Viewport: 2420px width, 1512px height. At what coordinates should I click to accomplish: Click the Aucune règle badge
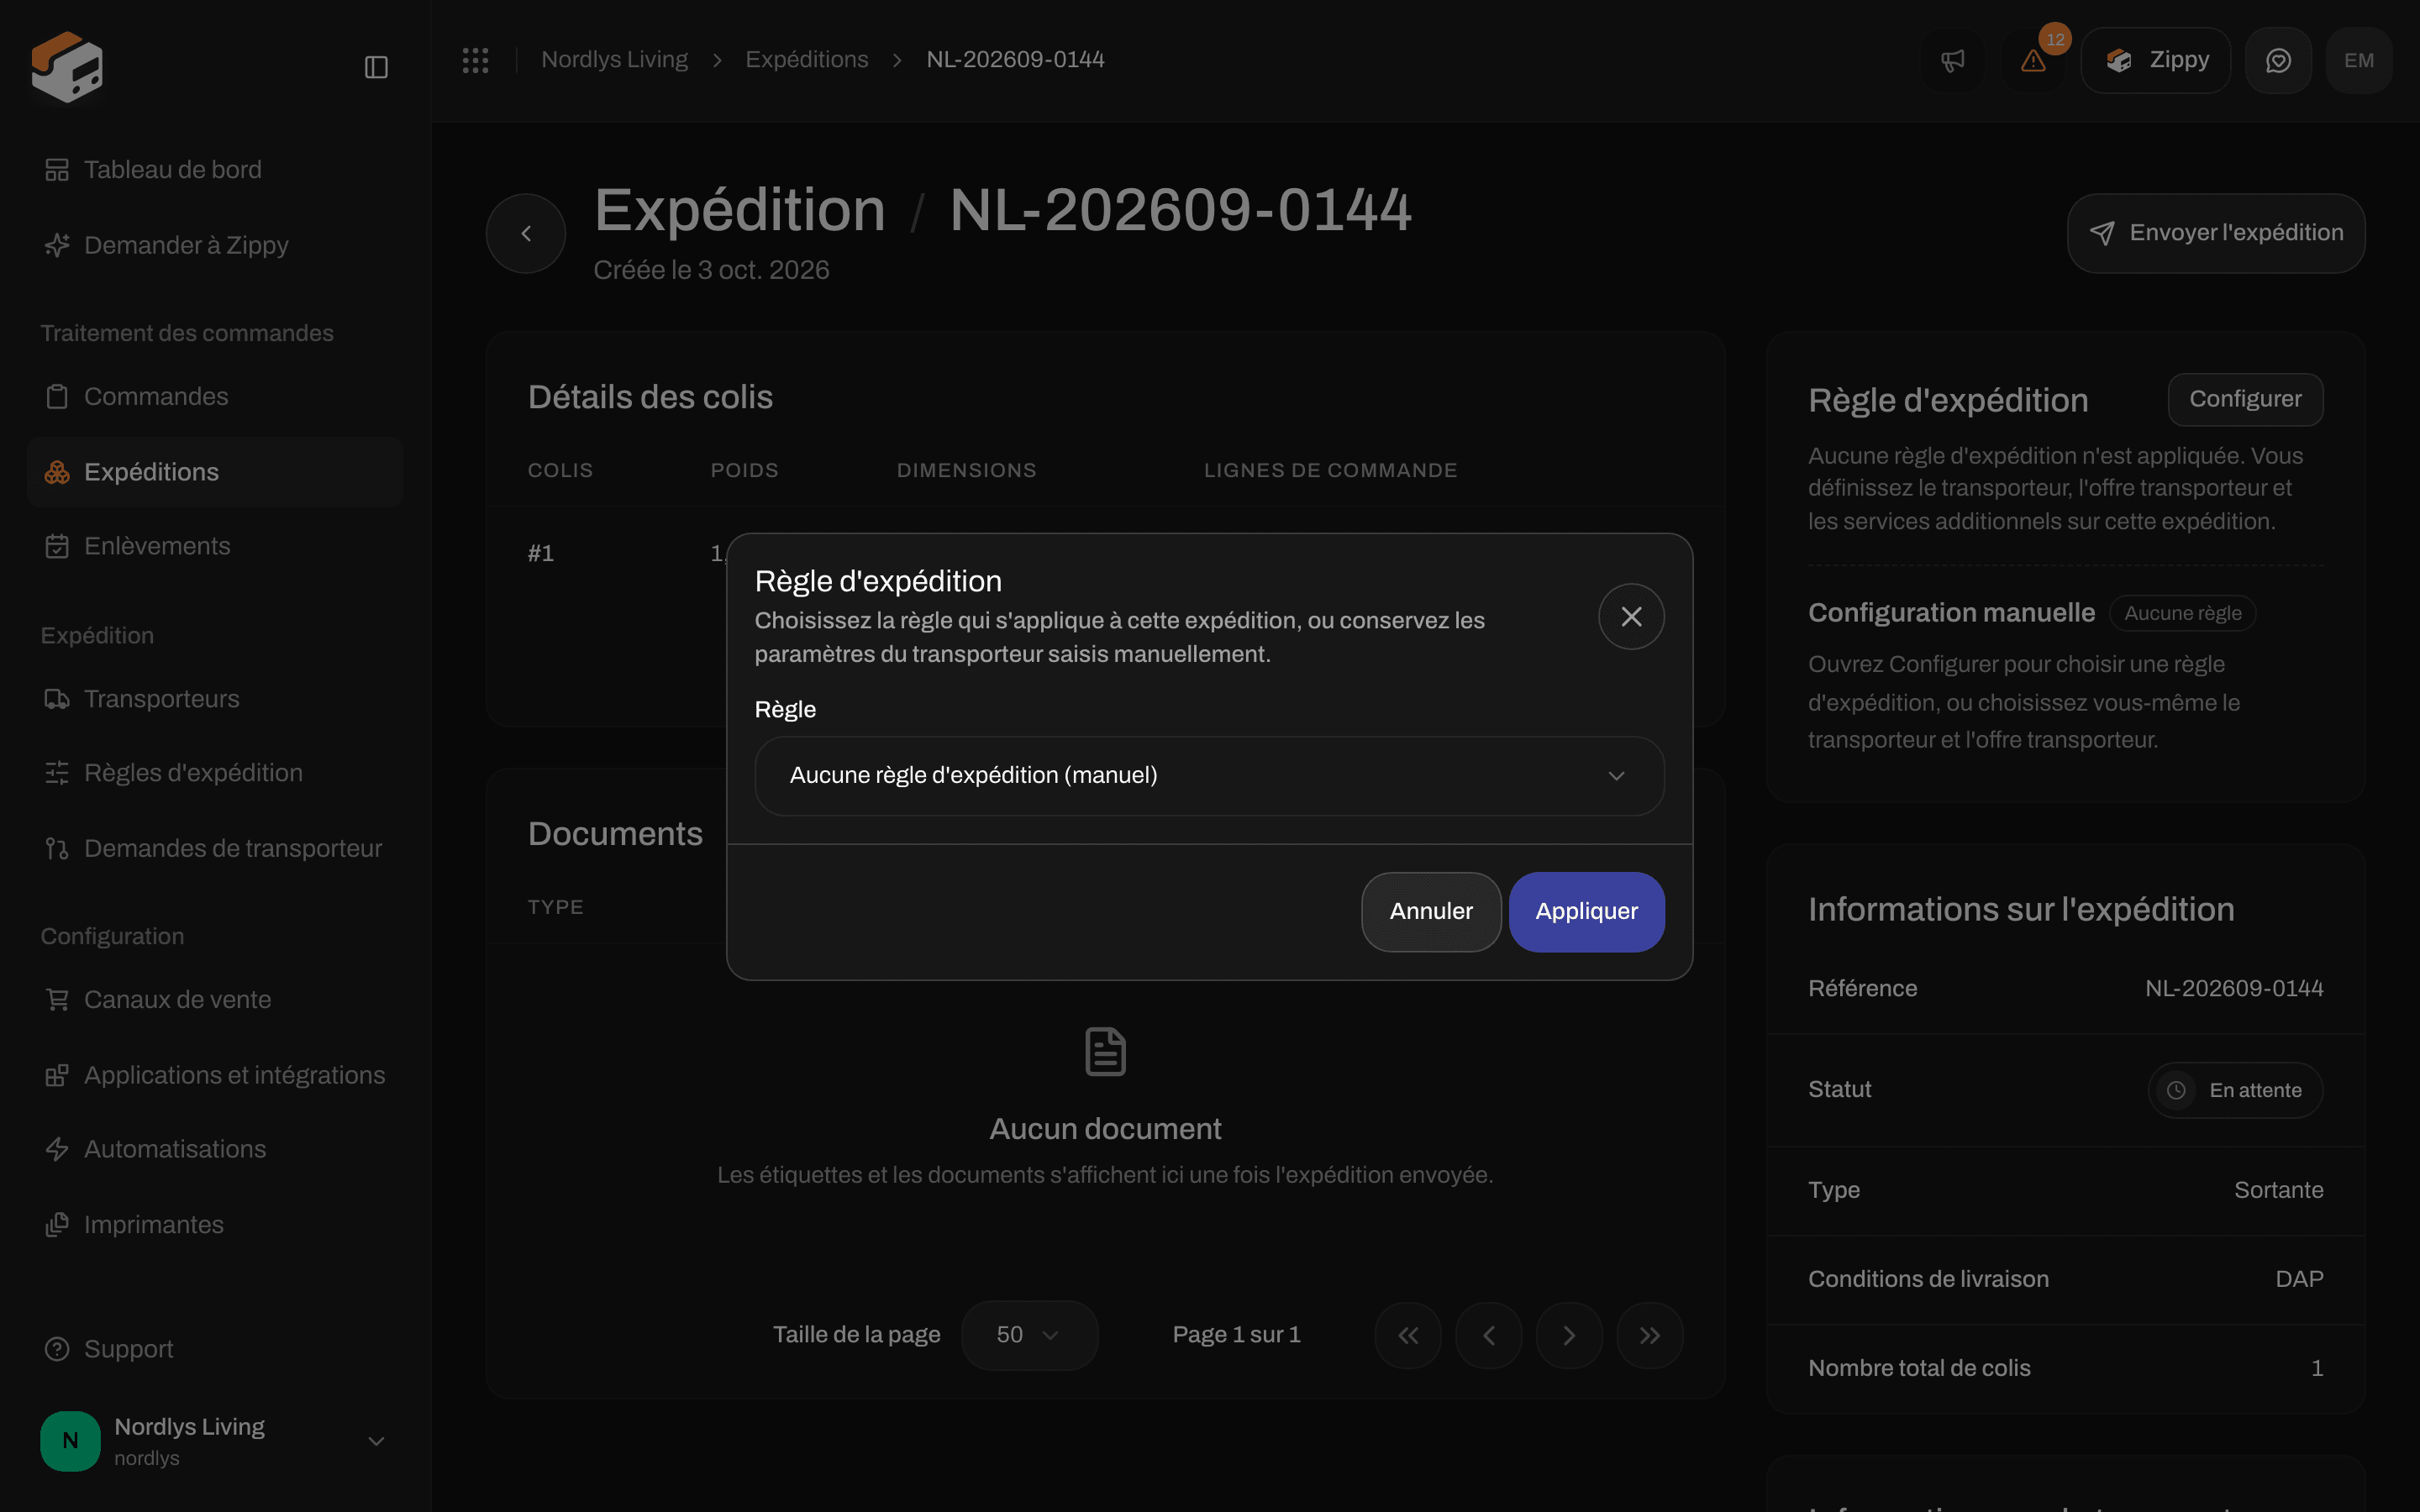(x=2182, y=613)
